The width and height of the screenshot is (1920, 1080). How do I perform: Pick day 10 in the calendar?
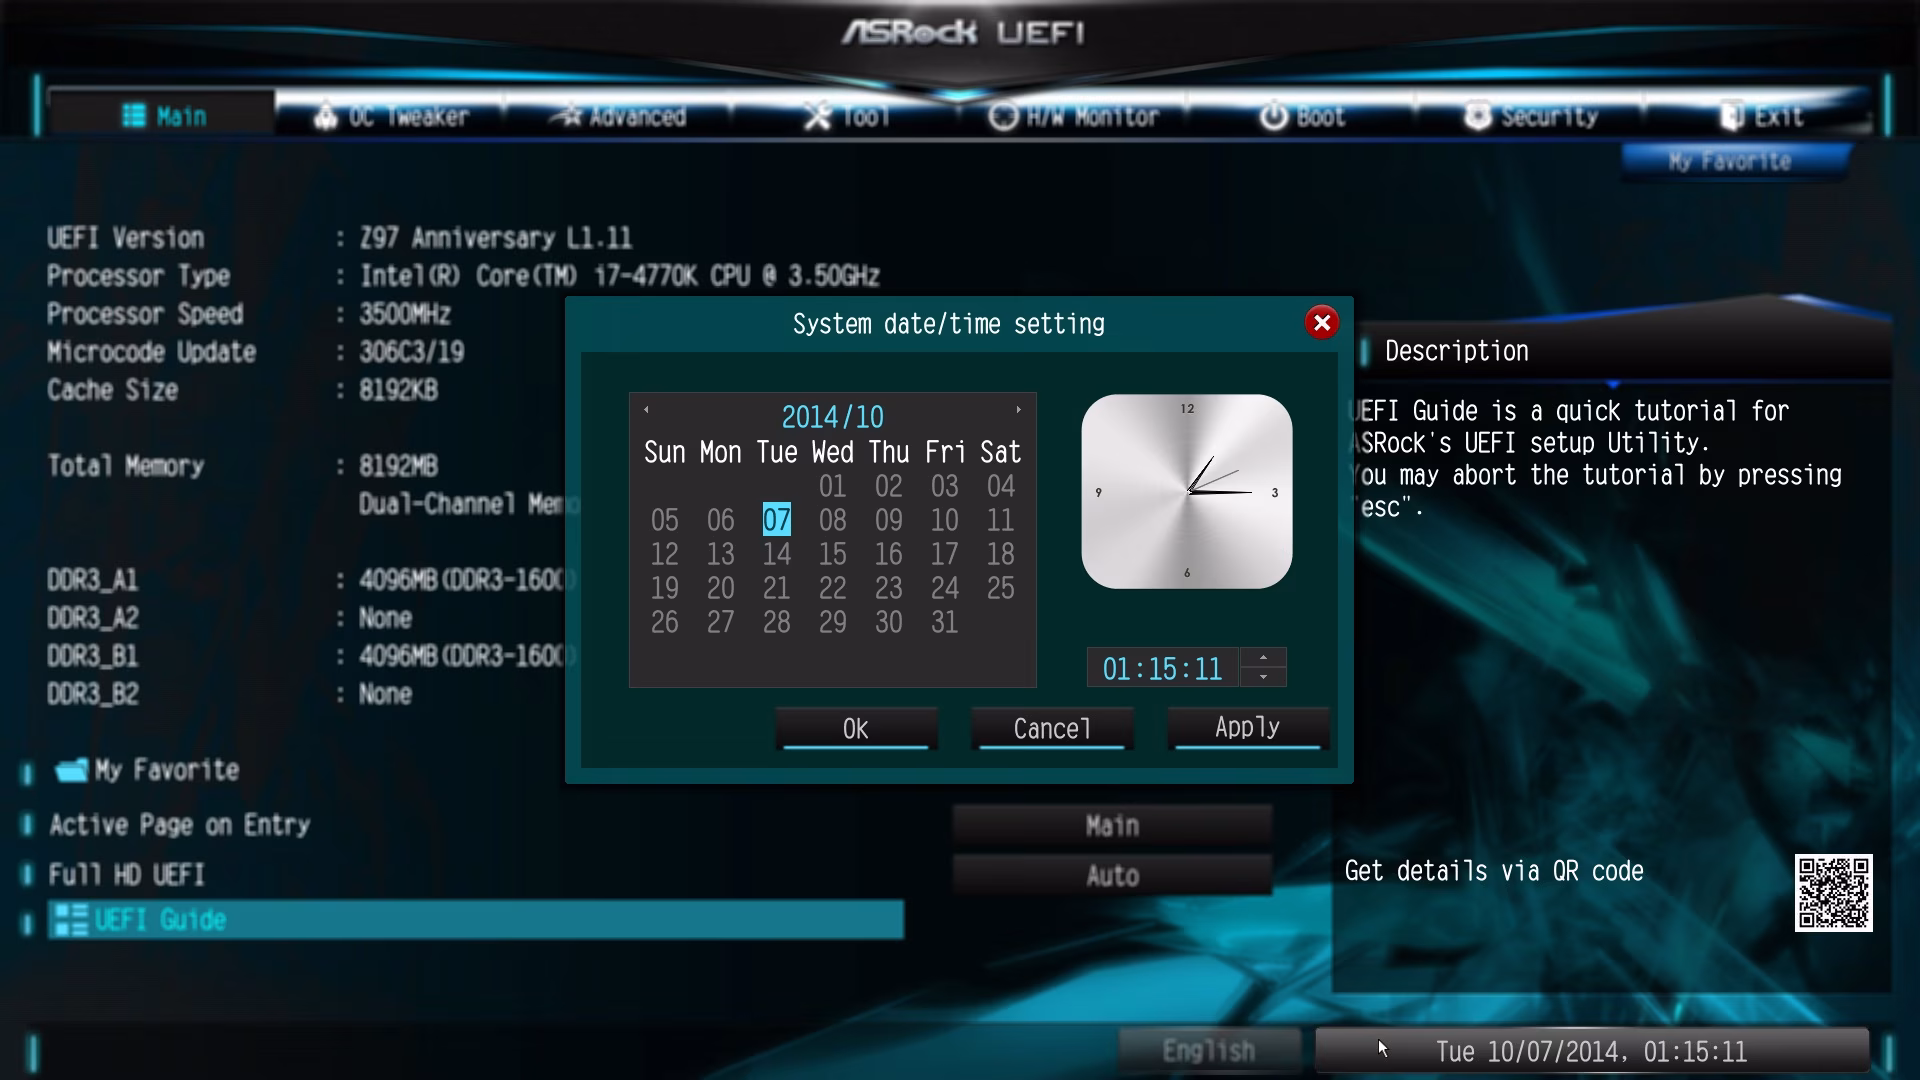pyautogui.click(x=945, y=520)
